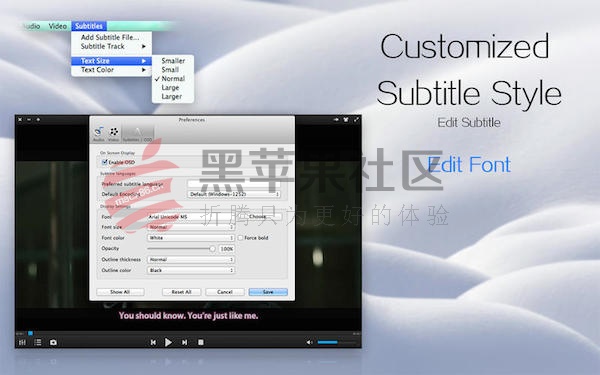600x375 pixels.
Task: Click the Reset All button
Action: (x=181, y=292)
